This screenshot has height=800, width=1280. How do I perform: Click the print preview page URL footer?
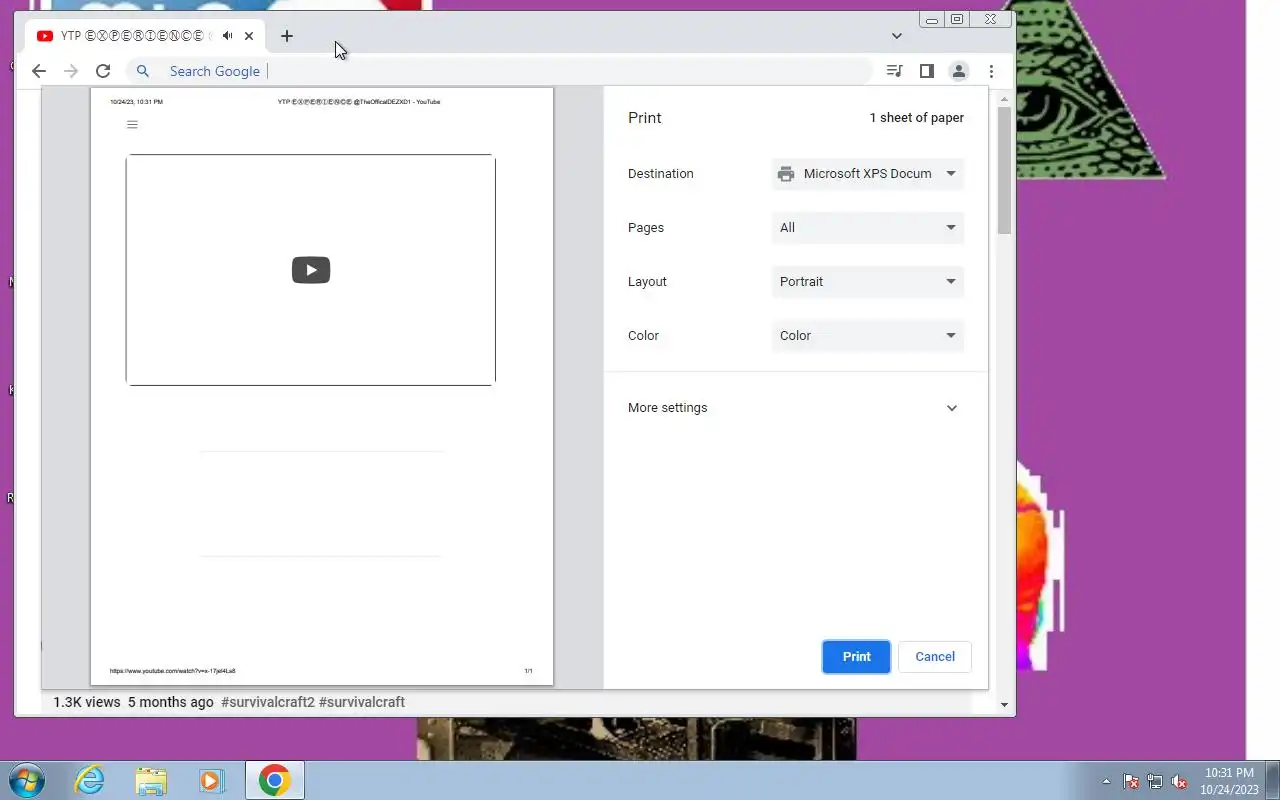pos(172,671)
